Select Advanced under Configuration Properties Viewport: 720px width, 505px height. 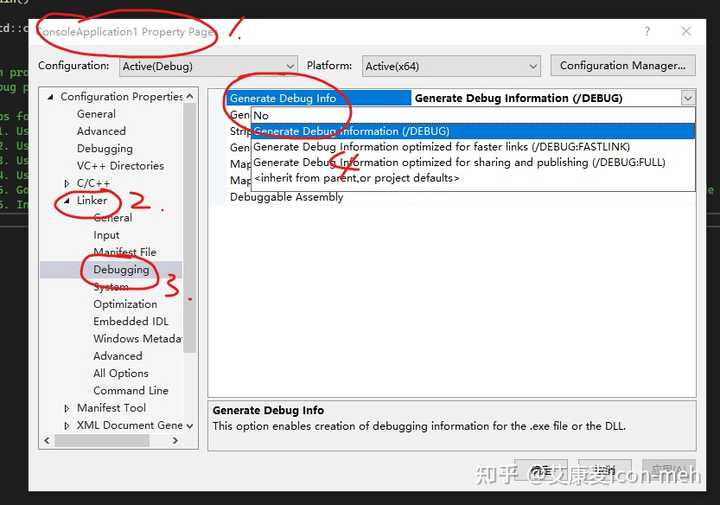pos(101,131)
